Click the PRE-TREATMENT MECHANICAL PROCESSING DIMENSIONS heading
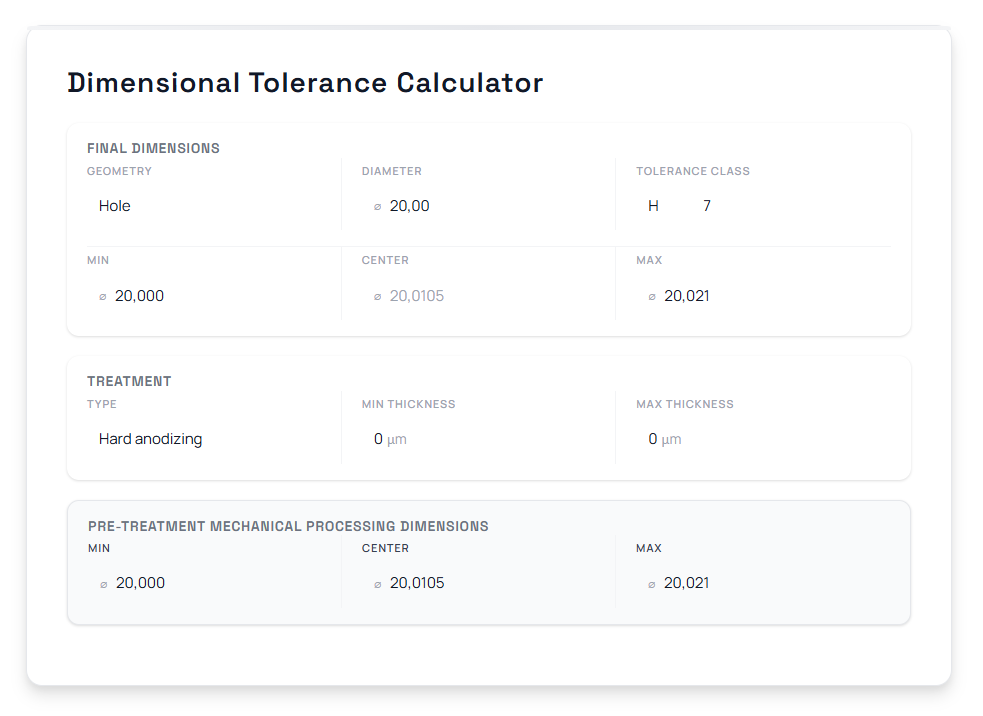 [x=288, y=526]
